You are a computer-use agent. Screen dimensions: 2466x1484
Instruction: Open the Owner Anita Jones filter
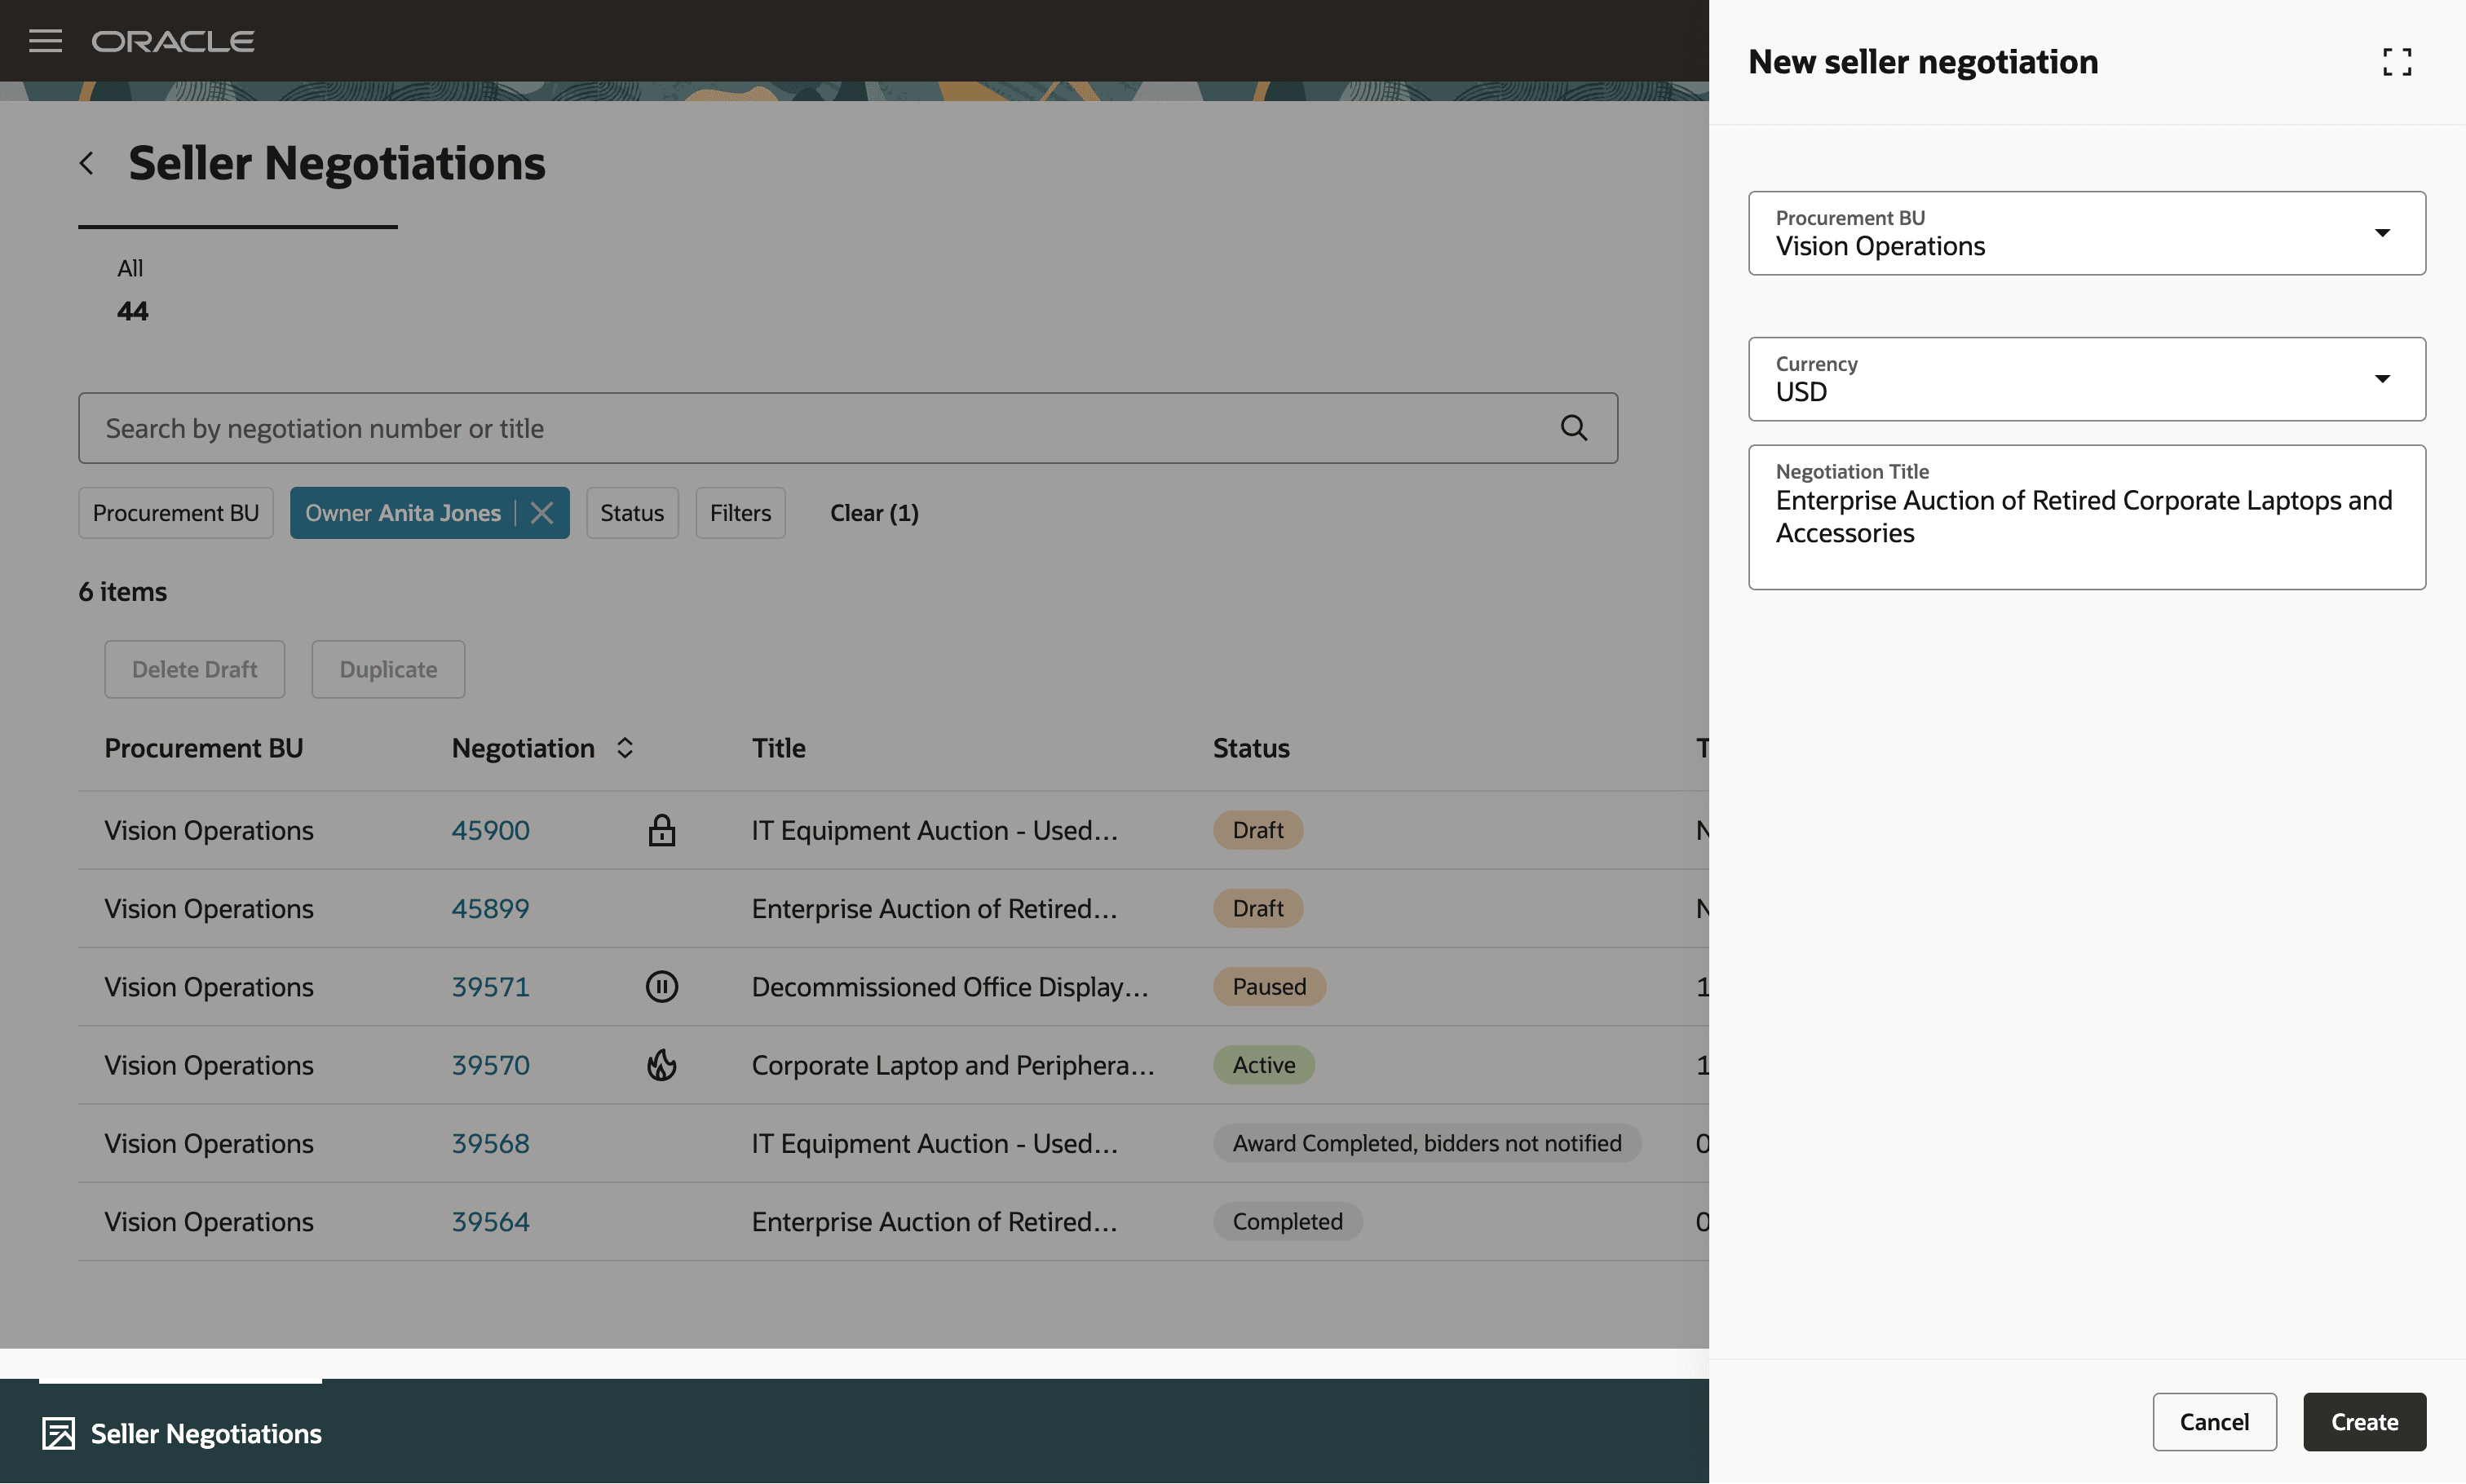pyautogui.click(x=403, y=513)
